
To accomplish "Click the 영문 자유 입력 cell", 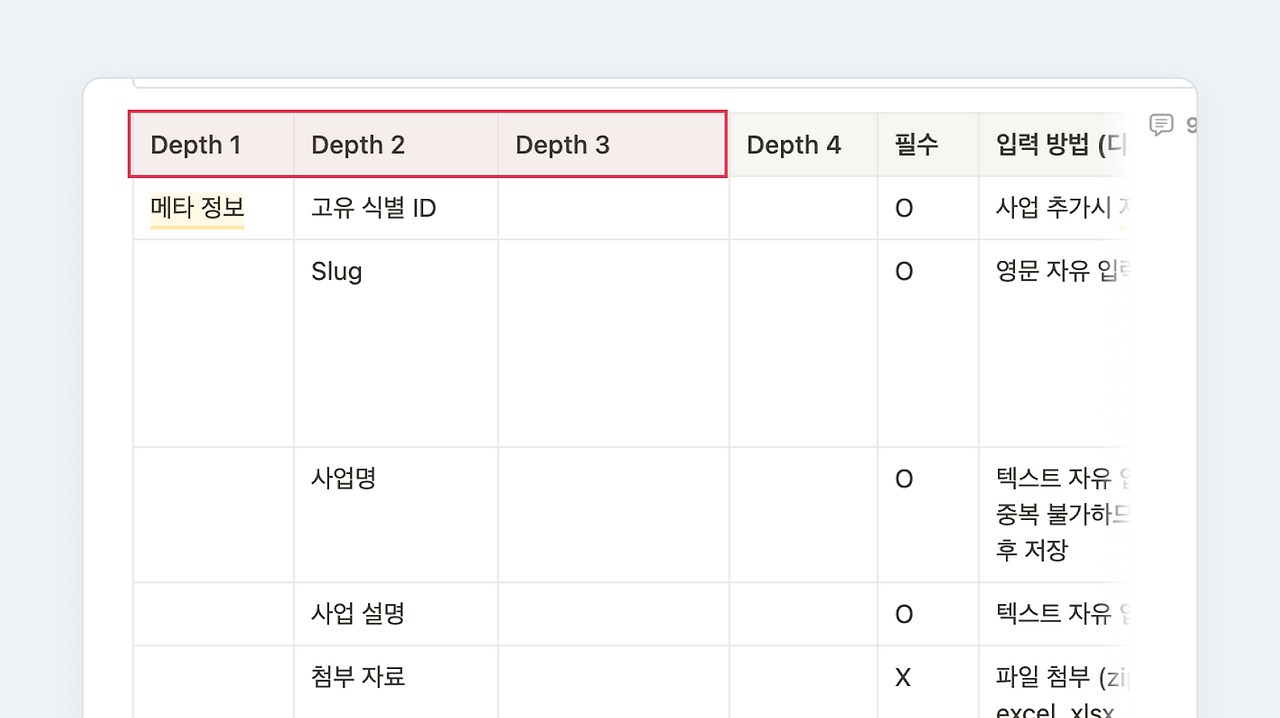I will pyautogui.click(x=1054, y=343).
